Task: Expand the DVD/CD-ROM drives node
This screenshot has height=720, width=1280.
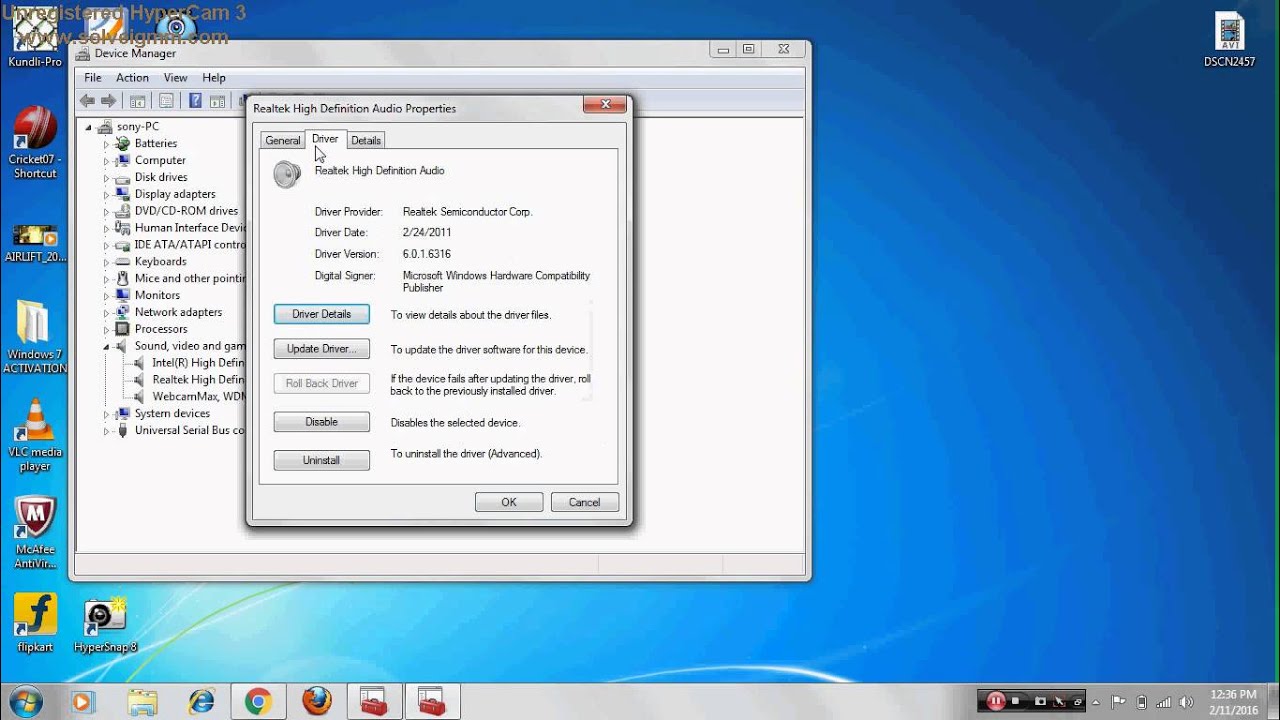Action: click(x=106, y=212)
